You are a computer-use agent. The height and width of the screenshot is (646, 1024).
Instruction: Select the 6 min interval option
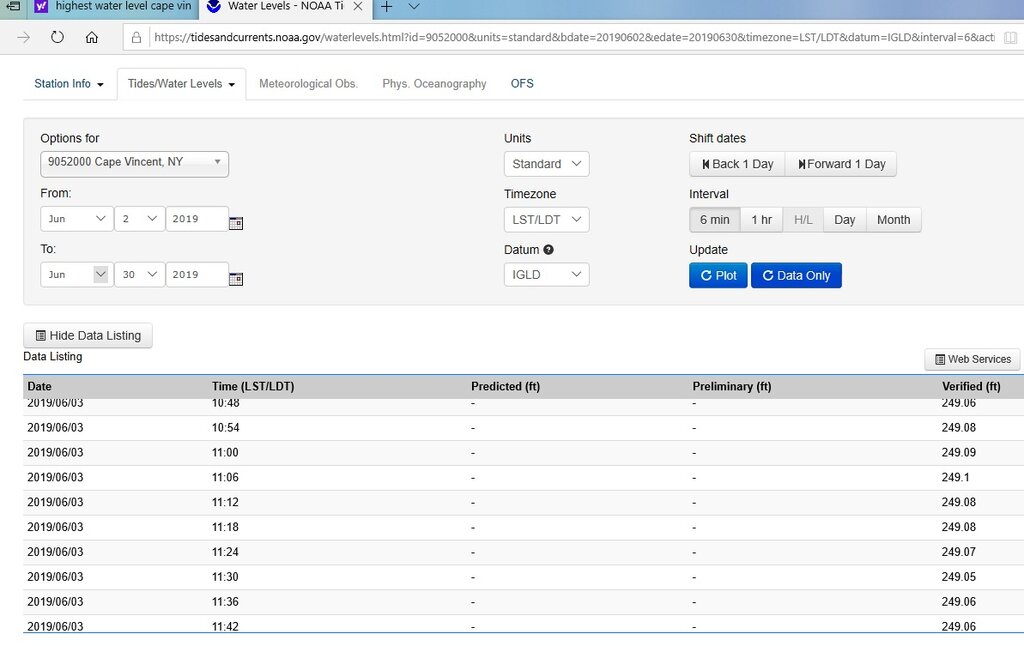(x=714, y=220)
